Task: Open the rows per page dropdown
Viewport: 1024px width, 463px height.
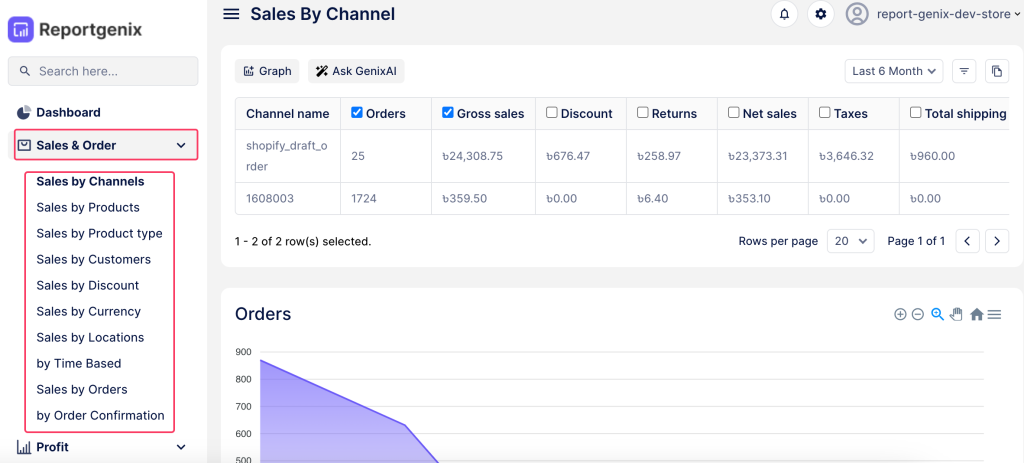Action: pos(850,241)
